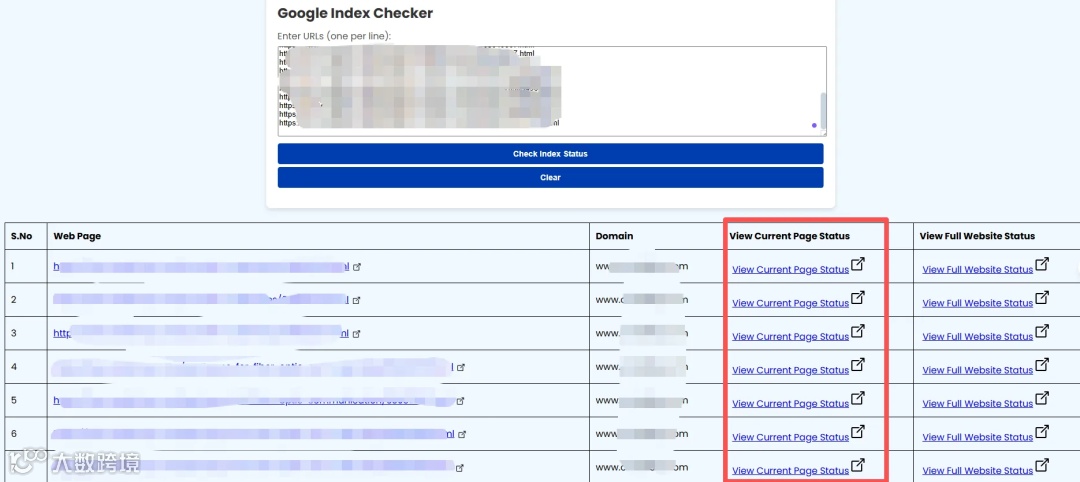
Task: Click external-link icon beside row 2 website status
Action: (1042, 297)
